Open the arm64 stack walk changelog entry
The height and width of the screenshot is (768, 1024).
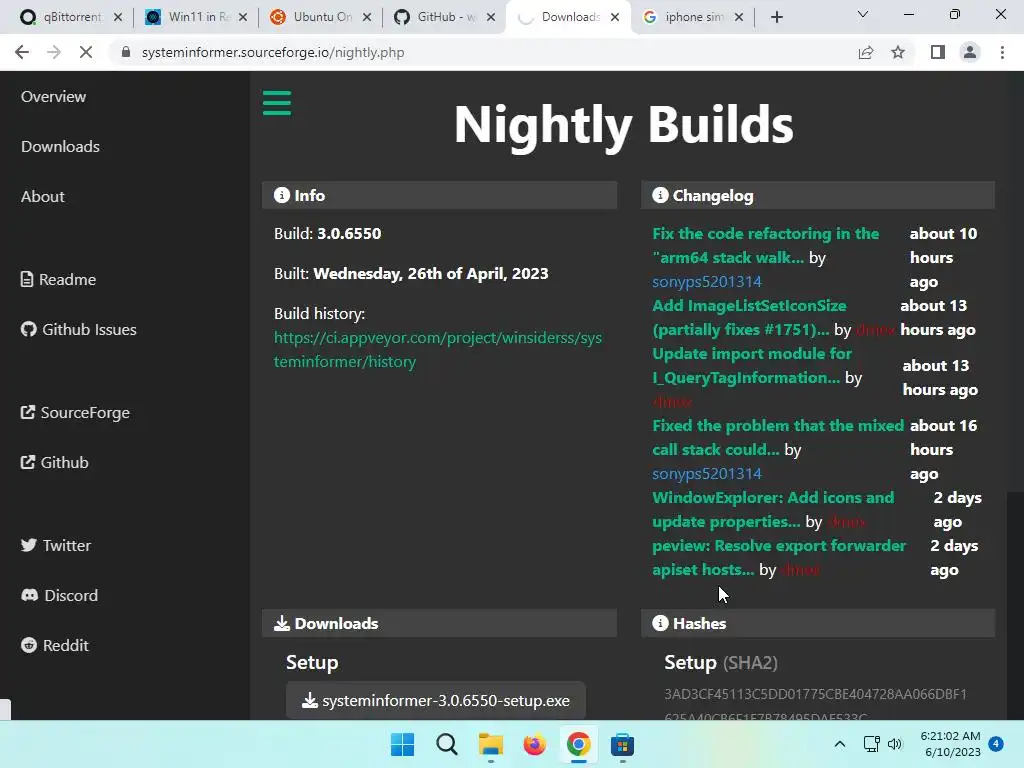(765, 246)
